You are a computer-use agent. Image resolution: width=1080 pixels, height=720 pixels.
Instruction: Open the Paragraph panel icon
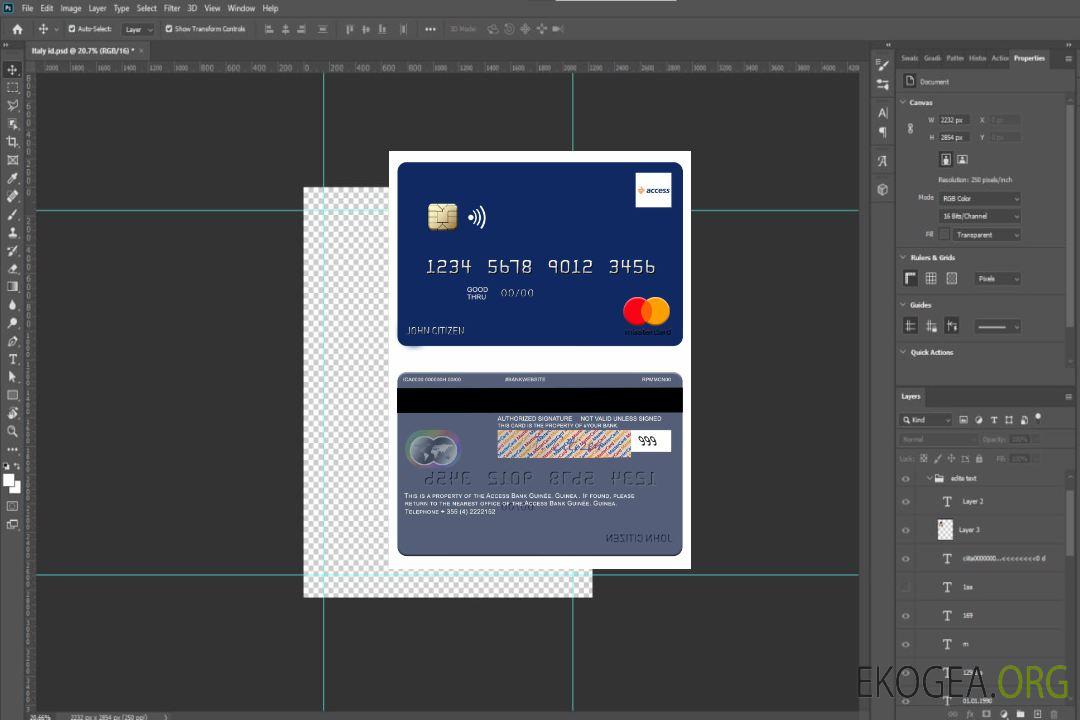tap(882, 132)
